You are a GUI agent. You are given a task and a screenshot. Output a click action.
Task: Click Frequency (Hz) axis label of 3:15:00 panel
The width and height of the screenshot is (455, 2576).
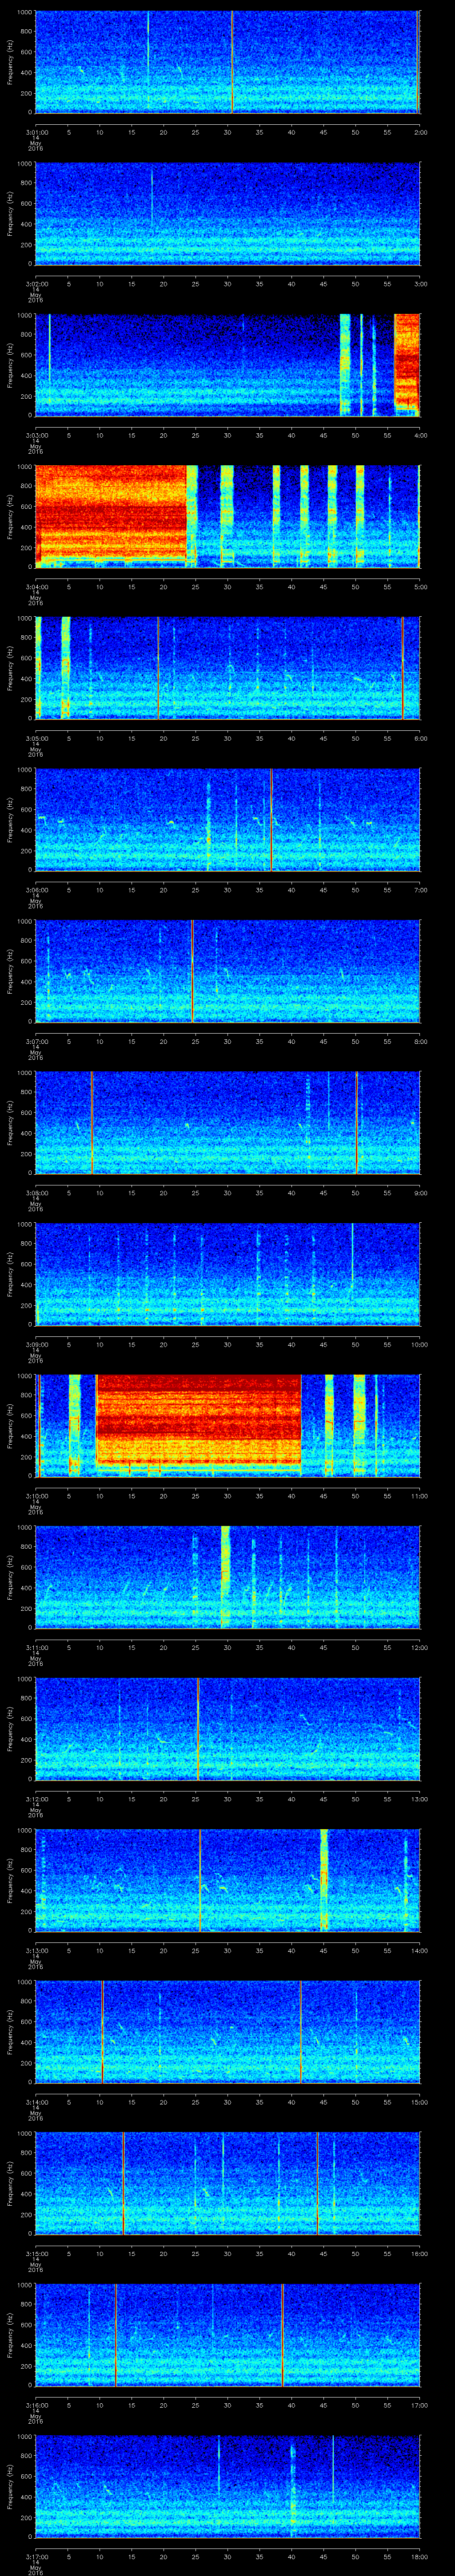pyautogui.click(x=10, y=2184)
